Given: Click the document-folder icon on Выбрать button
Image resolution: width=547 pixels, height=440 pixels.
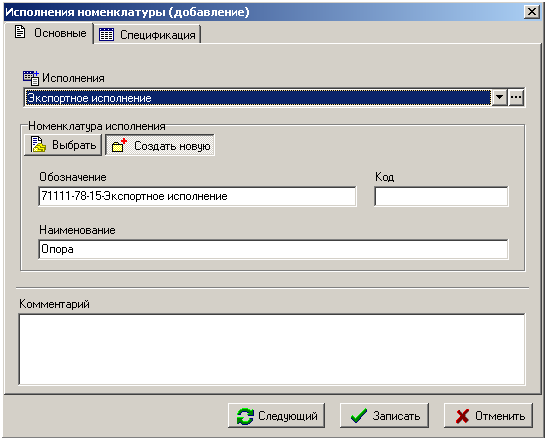Looking at the screenshot, I should coord(38,144).
